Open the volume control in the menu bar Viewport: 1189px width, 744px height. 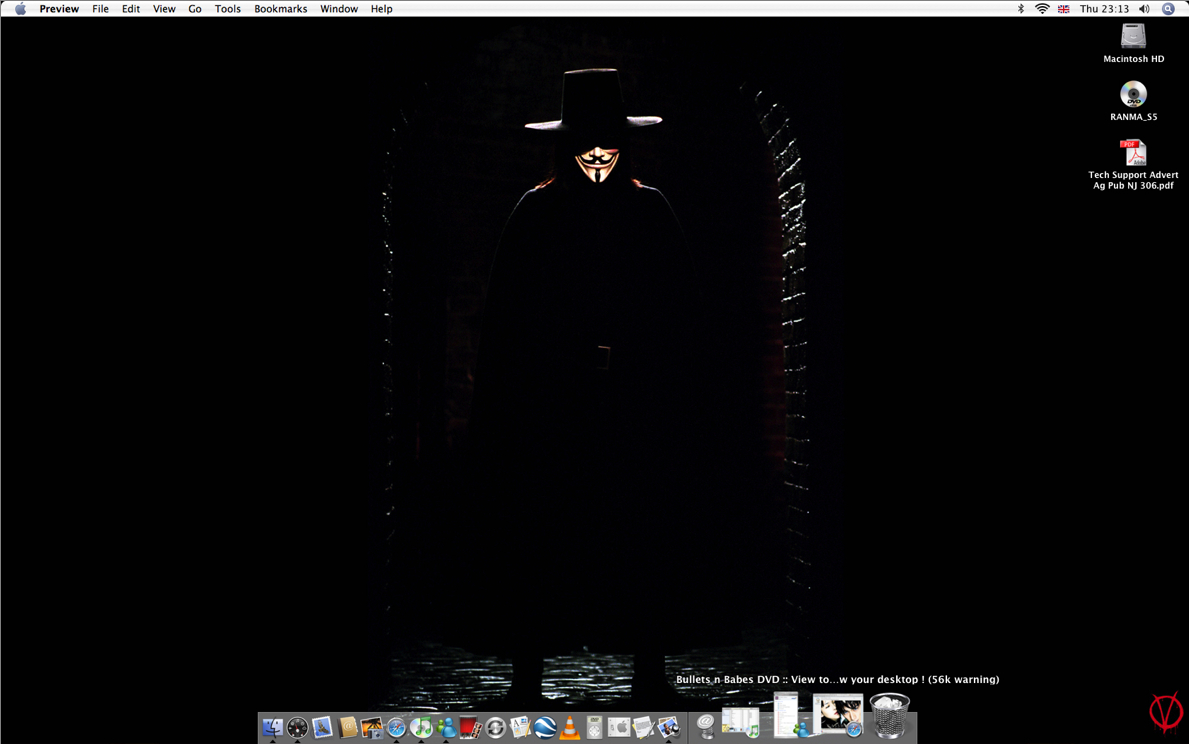1144,9
